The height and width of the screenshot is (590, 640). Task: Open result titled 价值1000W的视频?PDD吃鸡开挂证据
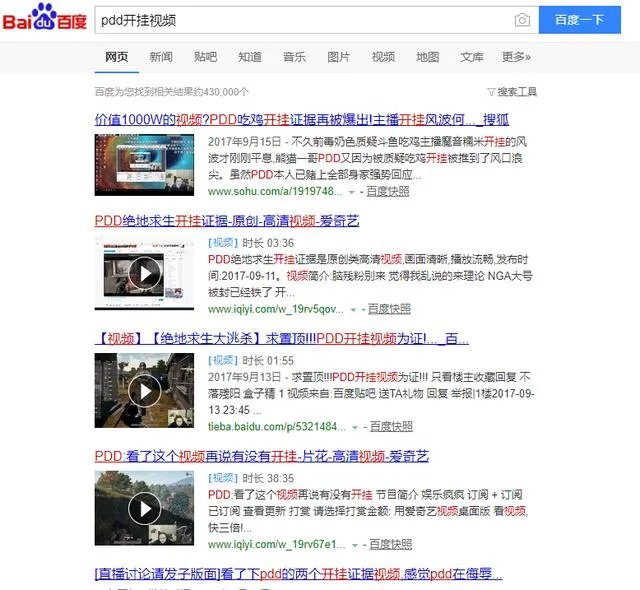(x=302, y=120)
